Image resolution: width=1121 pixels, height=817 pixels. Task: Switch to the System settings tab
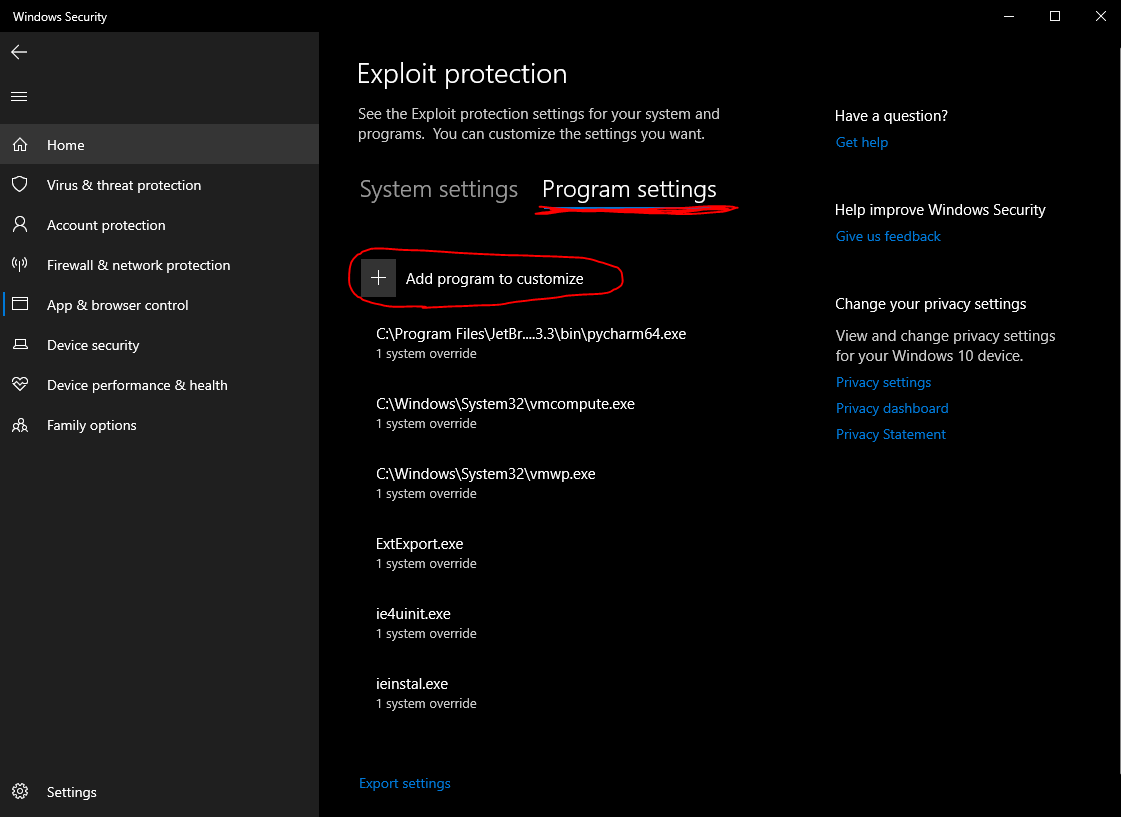click(438, 190)
